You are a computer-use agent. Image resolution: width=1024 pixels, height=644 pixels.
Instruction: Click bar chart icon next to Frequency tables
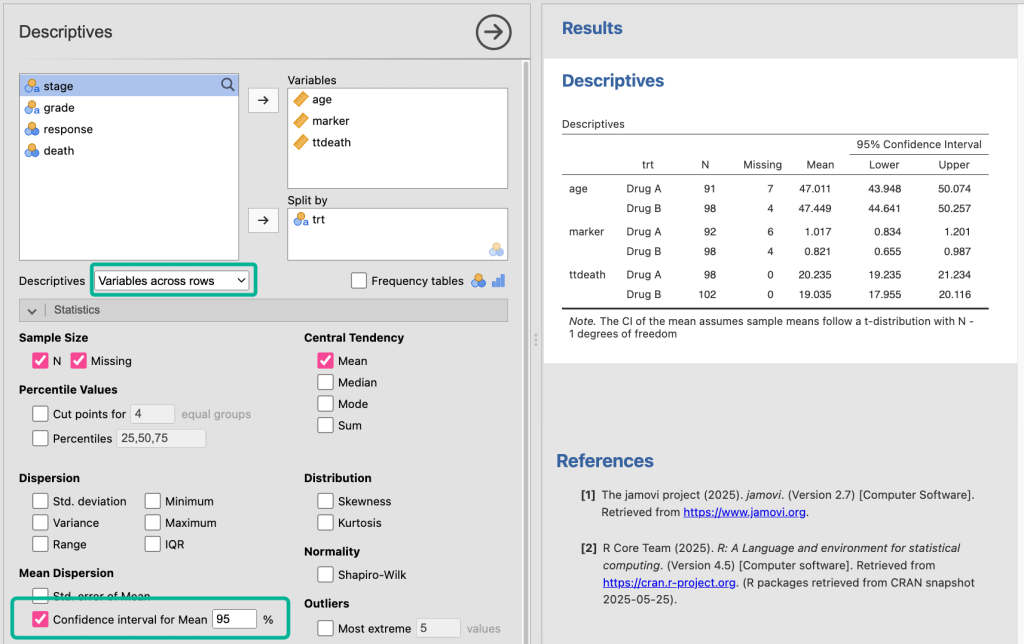click(x=498, y=281)
